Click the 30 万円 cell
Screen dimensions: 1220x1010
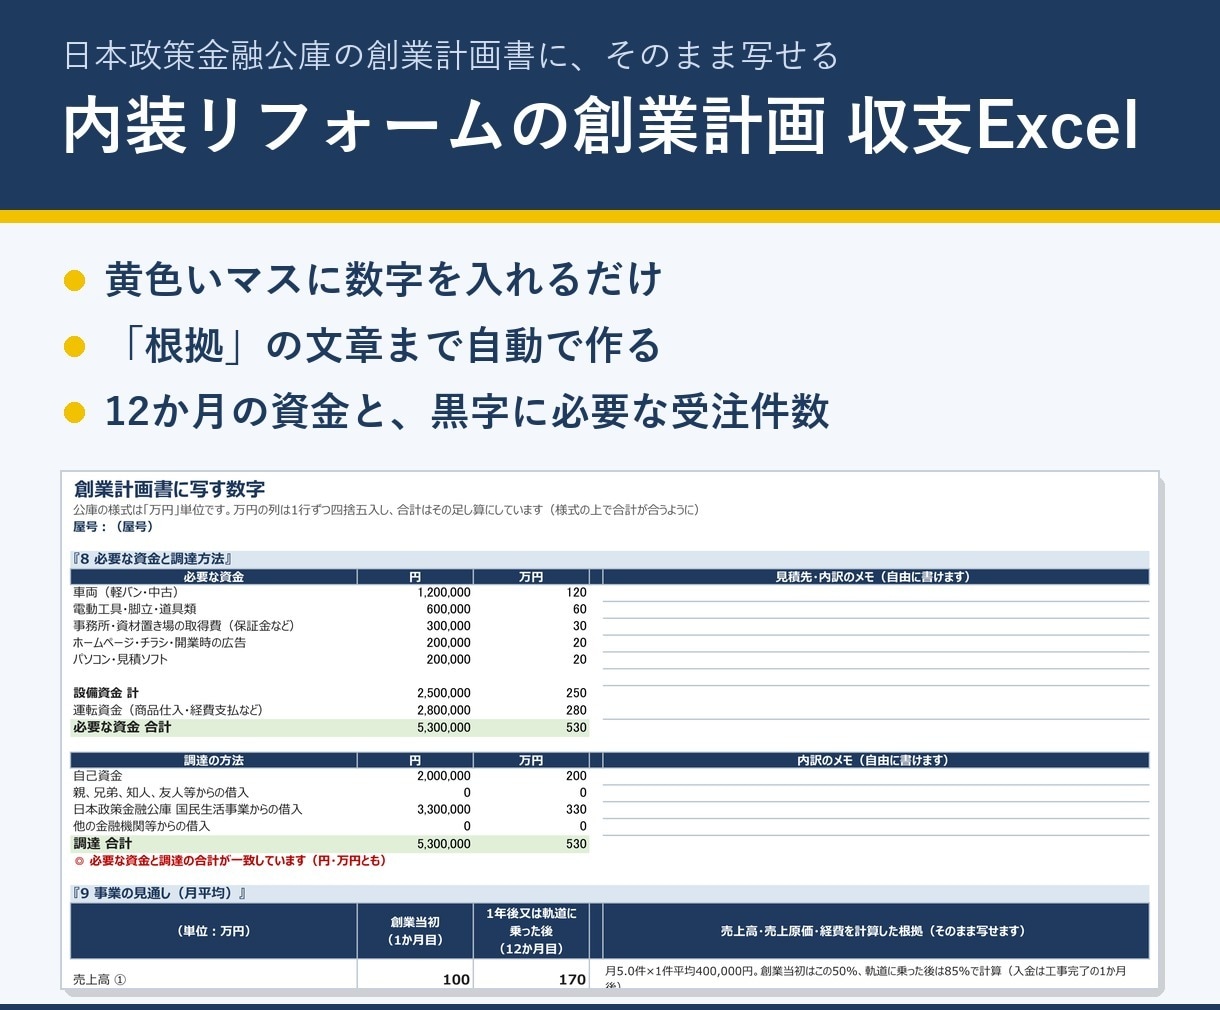580,626
